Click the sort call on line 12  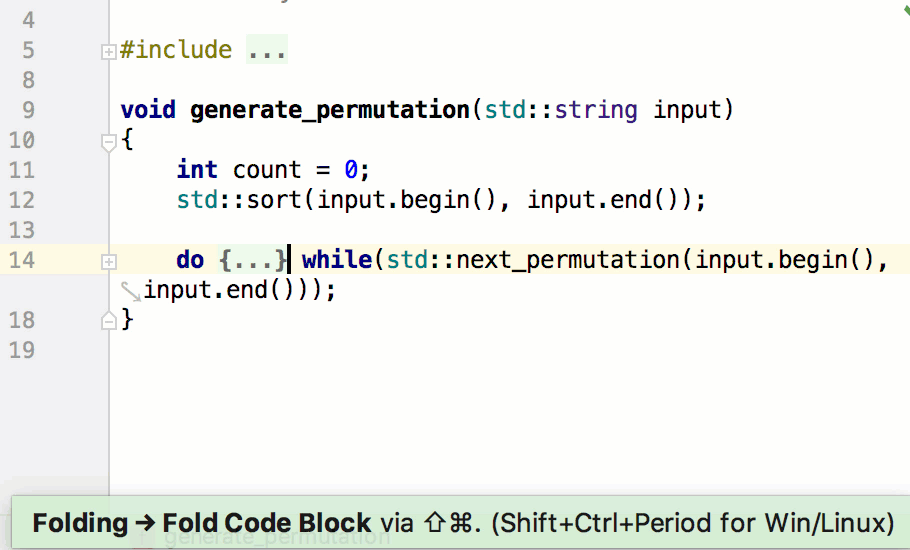pyautogui.click(x=274, y=200)
